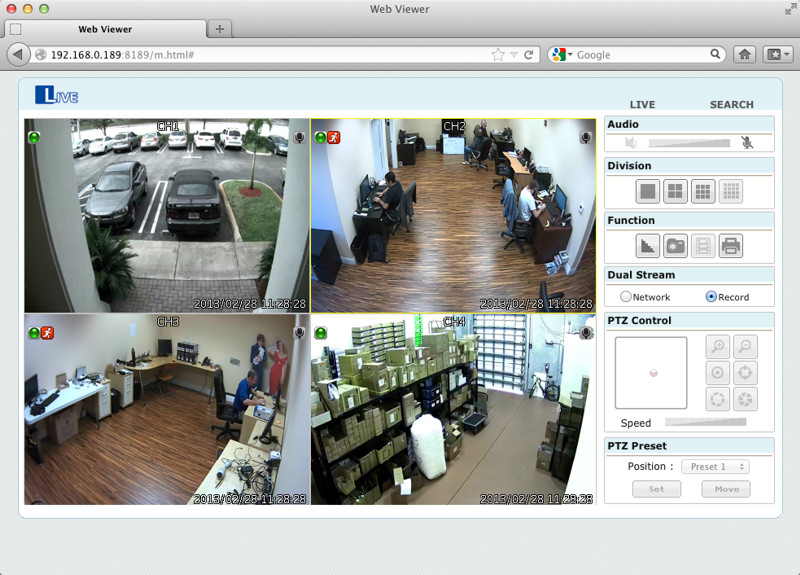Open the Preset 1 position dropdown

[x=715, y=466]
